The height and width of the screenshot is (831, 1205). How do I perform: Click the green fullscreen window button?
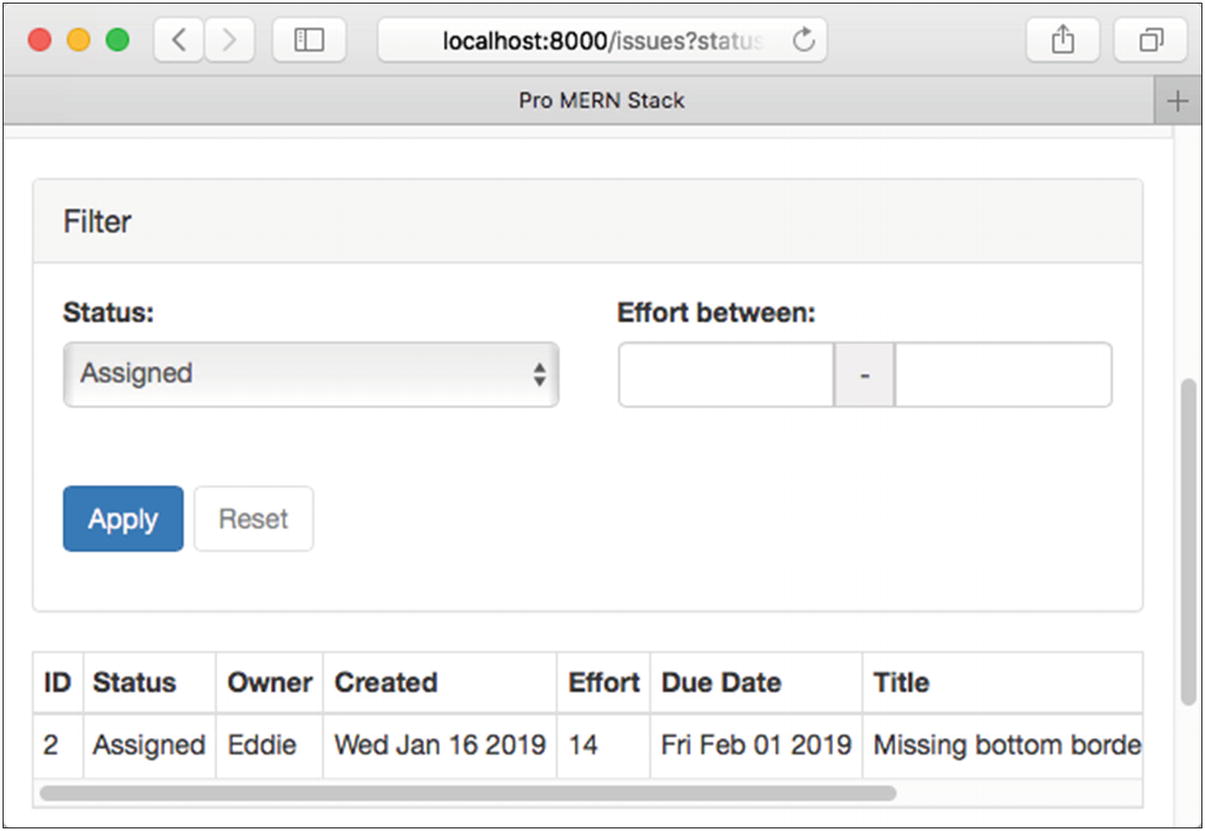tap(118, 40)
